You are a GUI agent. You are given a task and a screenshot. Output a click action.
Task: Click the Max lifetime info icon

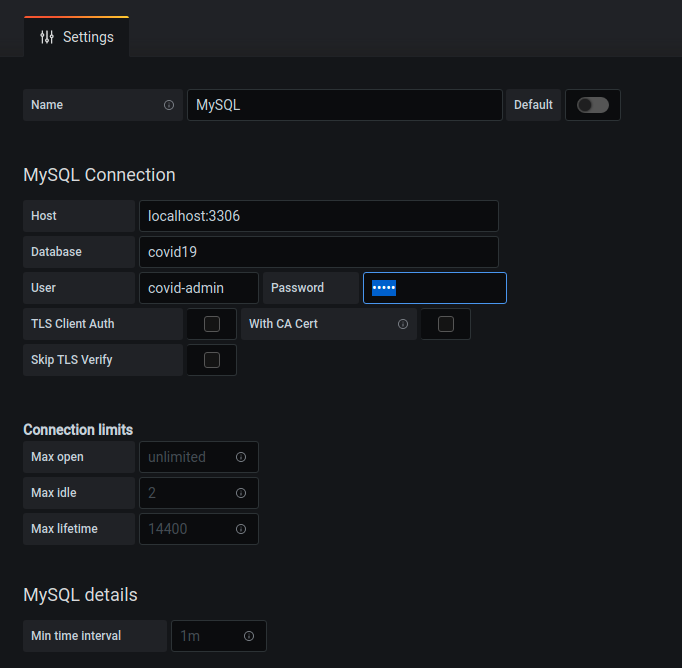(241, 529)
